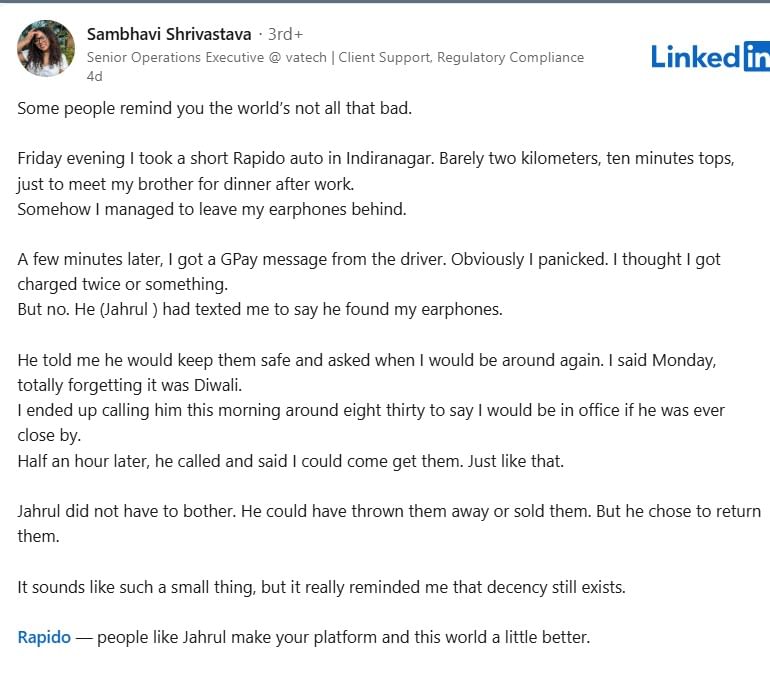This screenshot has width=770, height=695.
Task: Click the Senior Operations Executive headline
Action: click(x=210, y=57)
